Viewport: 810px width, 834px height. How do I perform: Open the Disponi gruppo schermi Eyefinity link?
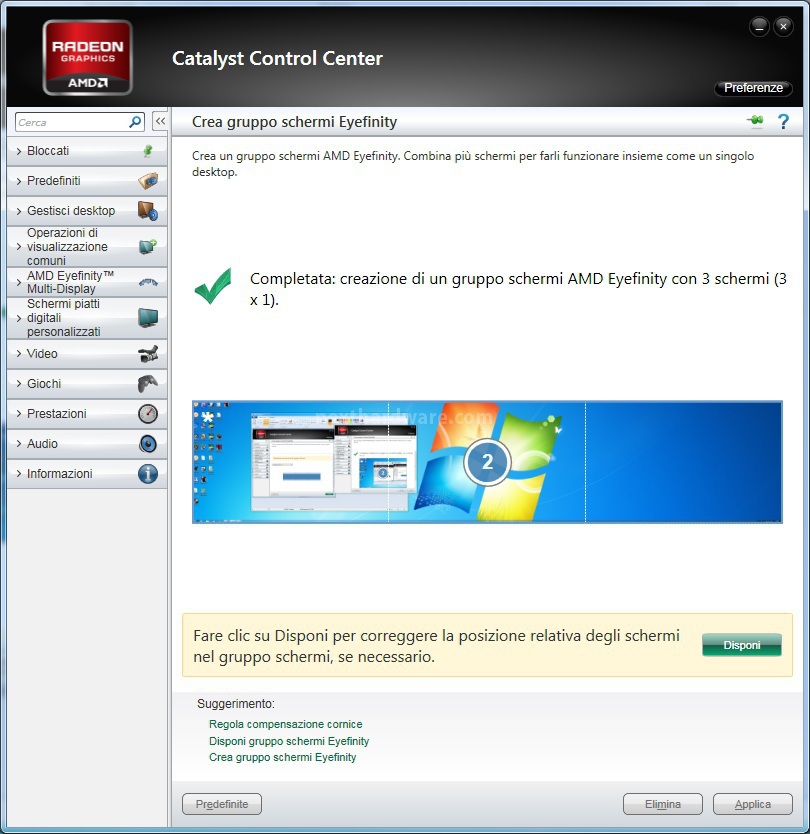click(289, 741)
